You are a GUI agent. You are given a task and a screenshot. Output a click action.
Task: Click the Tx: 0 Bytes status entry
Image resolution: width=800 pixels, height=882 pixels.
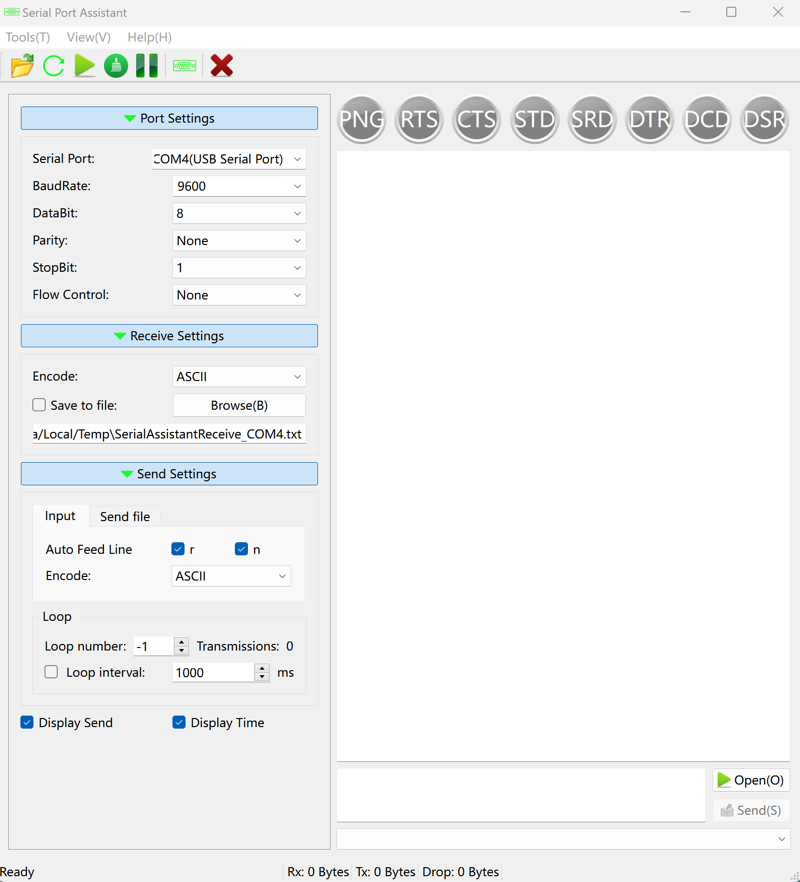[x=385, y=871]
